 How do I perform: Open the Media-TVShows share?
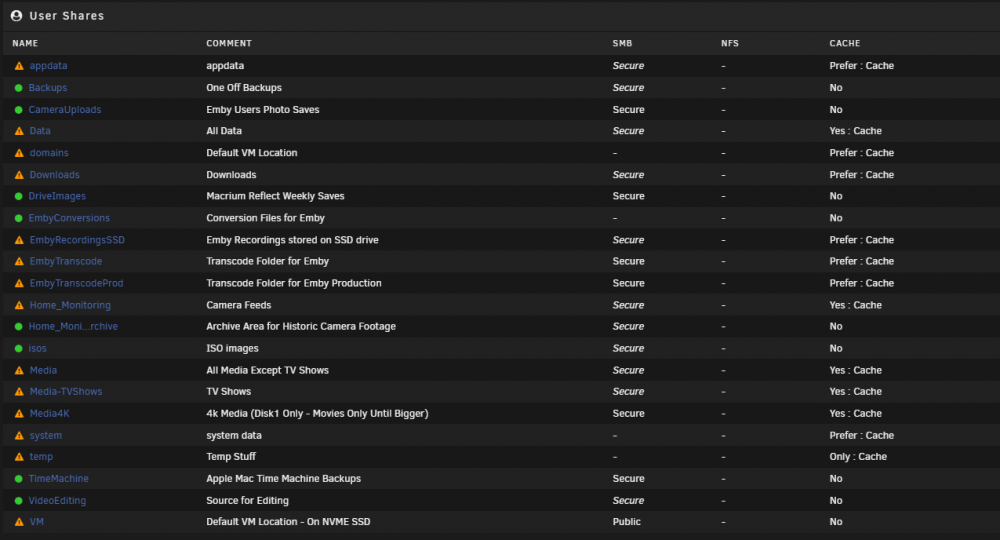pyautogui.click(x=66, y=391)
